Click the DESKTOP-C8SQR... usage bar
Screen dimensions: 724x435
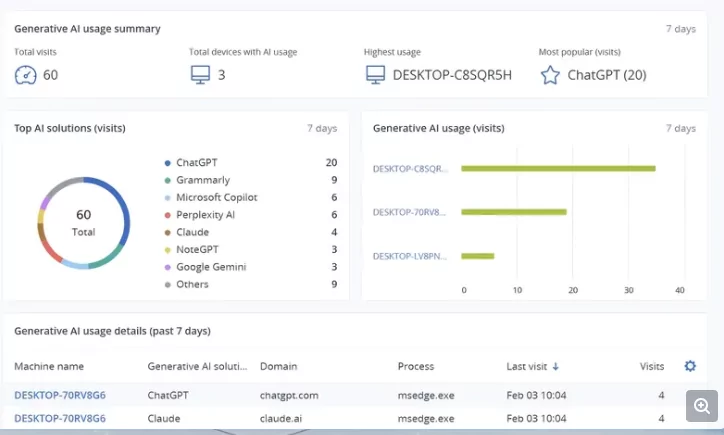click(x=558, y=169)
